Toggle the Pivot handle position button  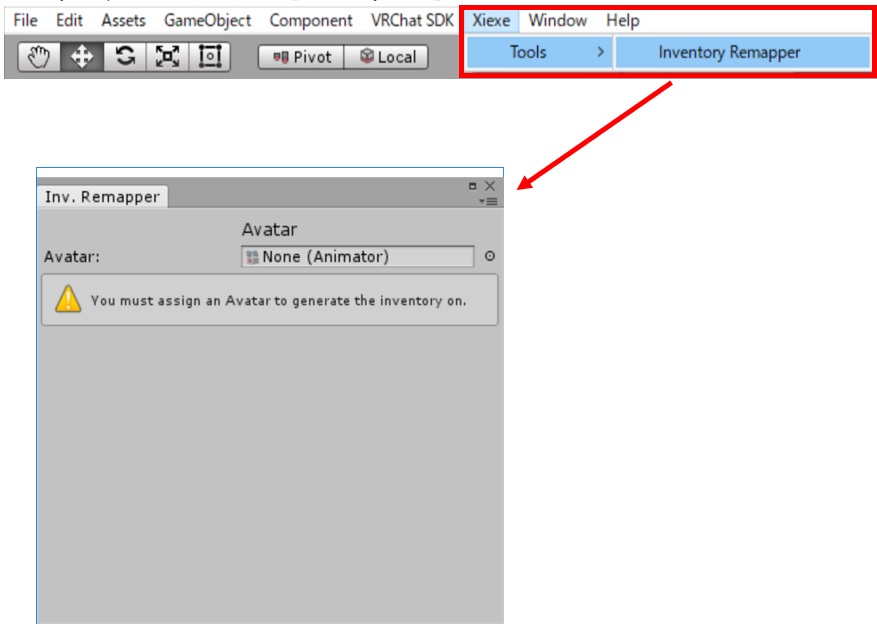[301, 57]
